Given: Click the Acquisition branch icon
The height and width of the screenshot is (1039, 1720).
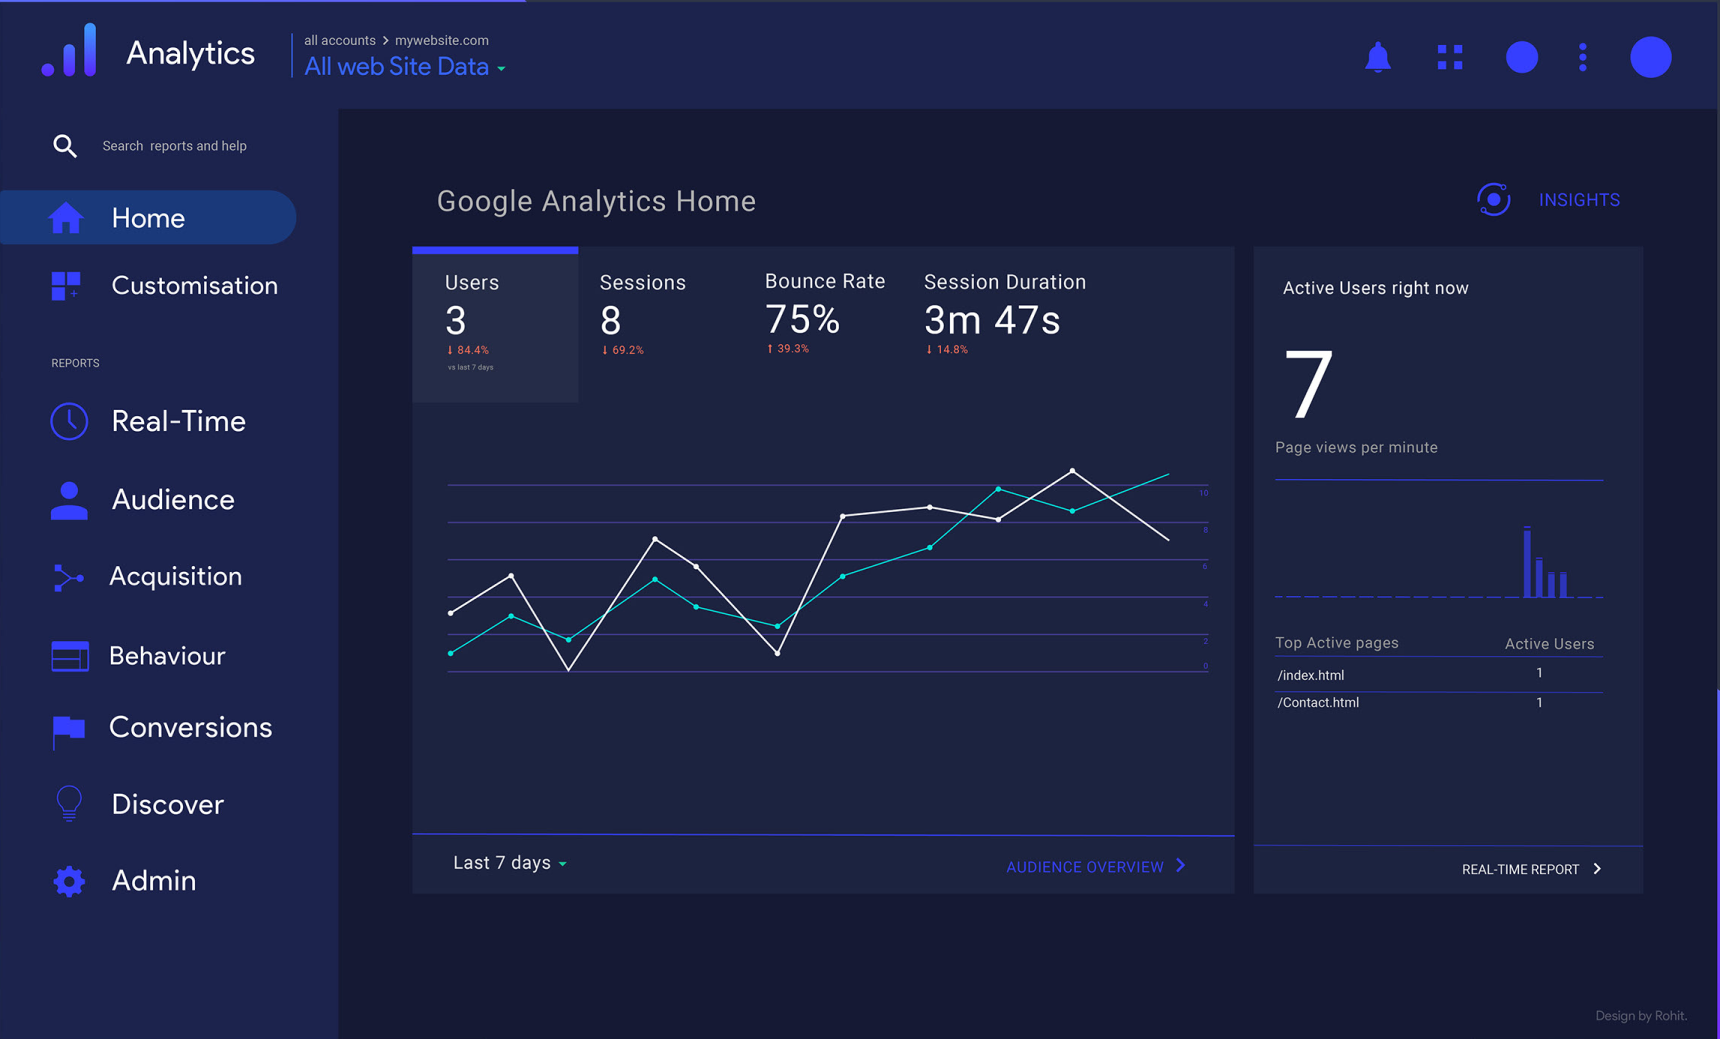Looking at the screenshot, I should [68, 577].
